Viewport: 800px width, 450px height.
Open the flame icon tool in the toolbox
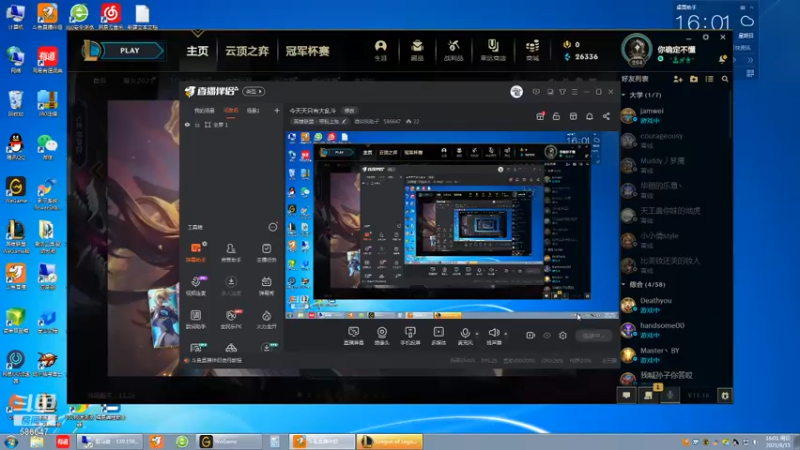click(x=266, y=319)
